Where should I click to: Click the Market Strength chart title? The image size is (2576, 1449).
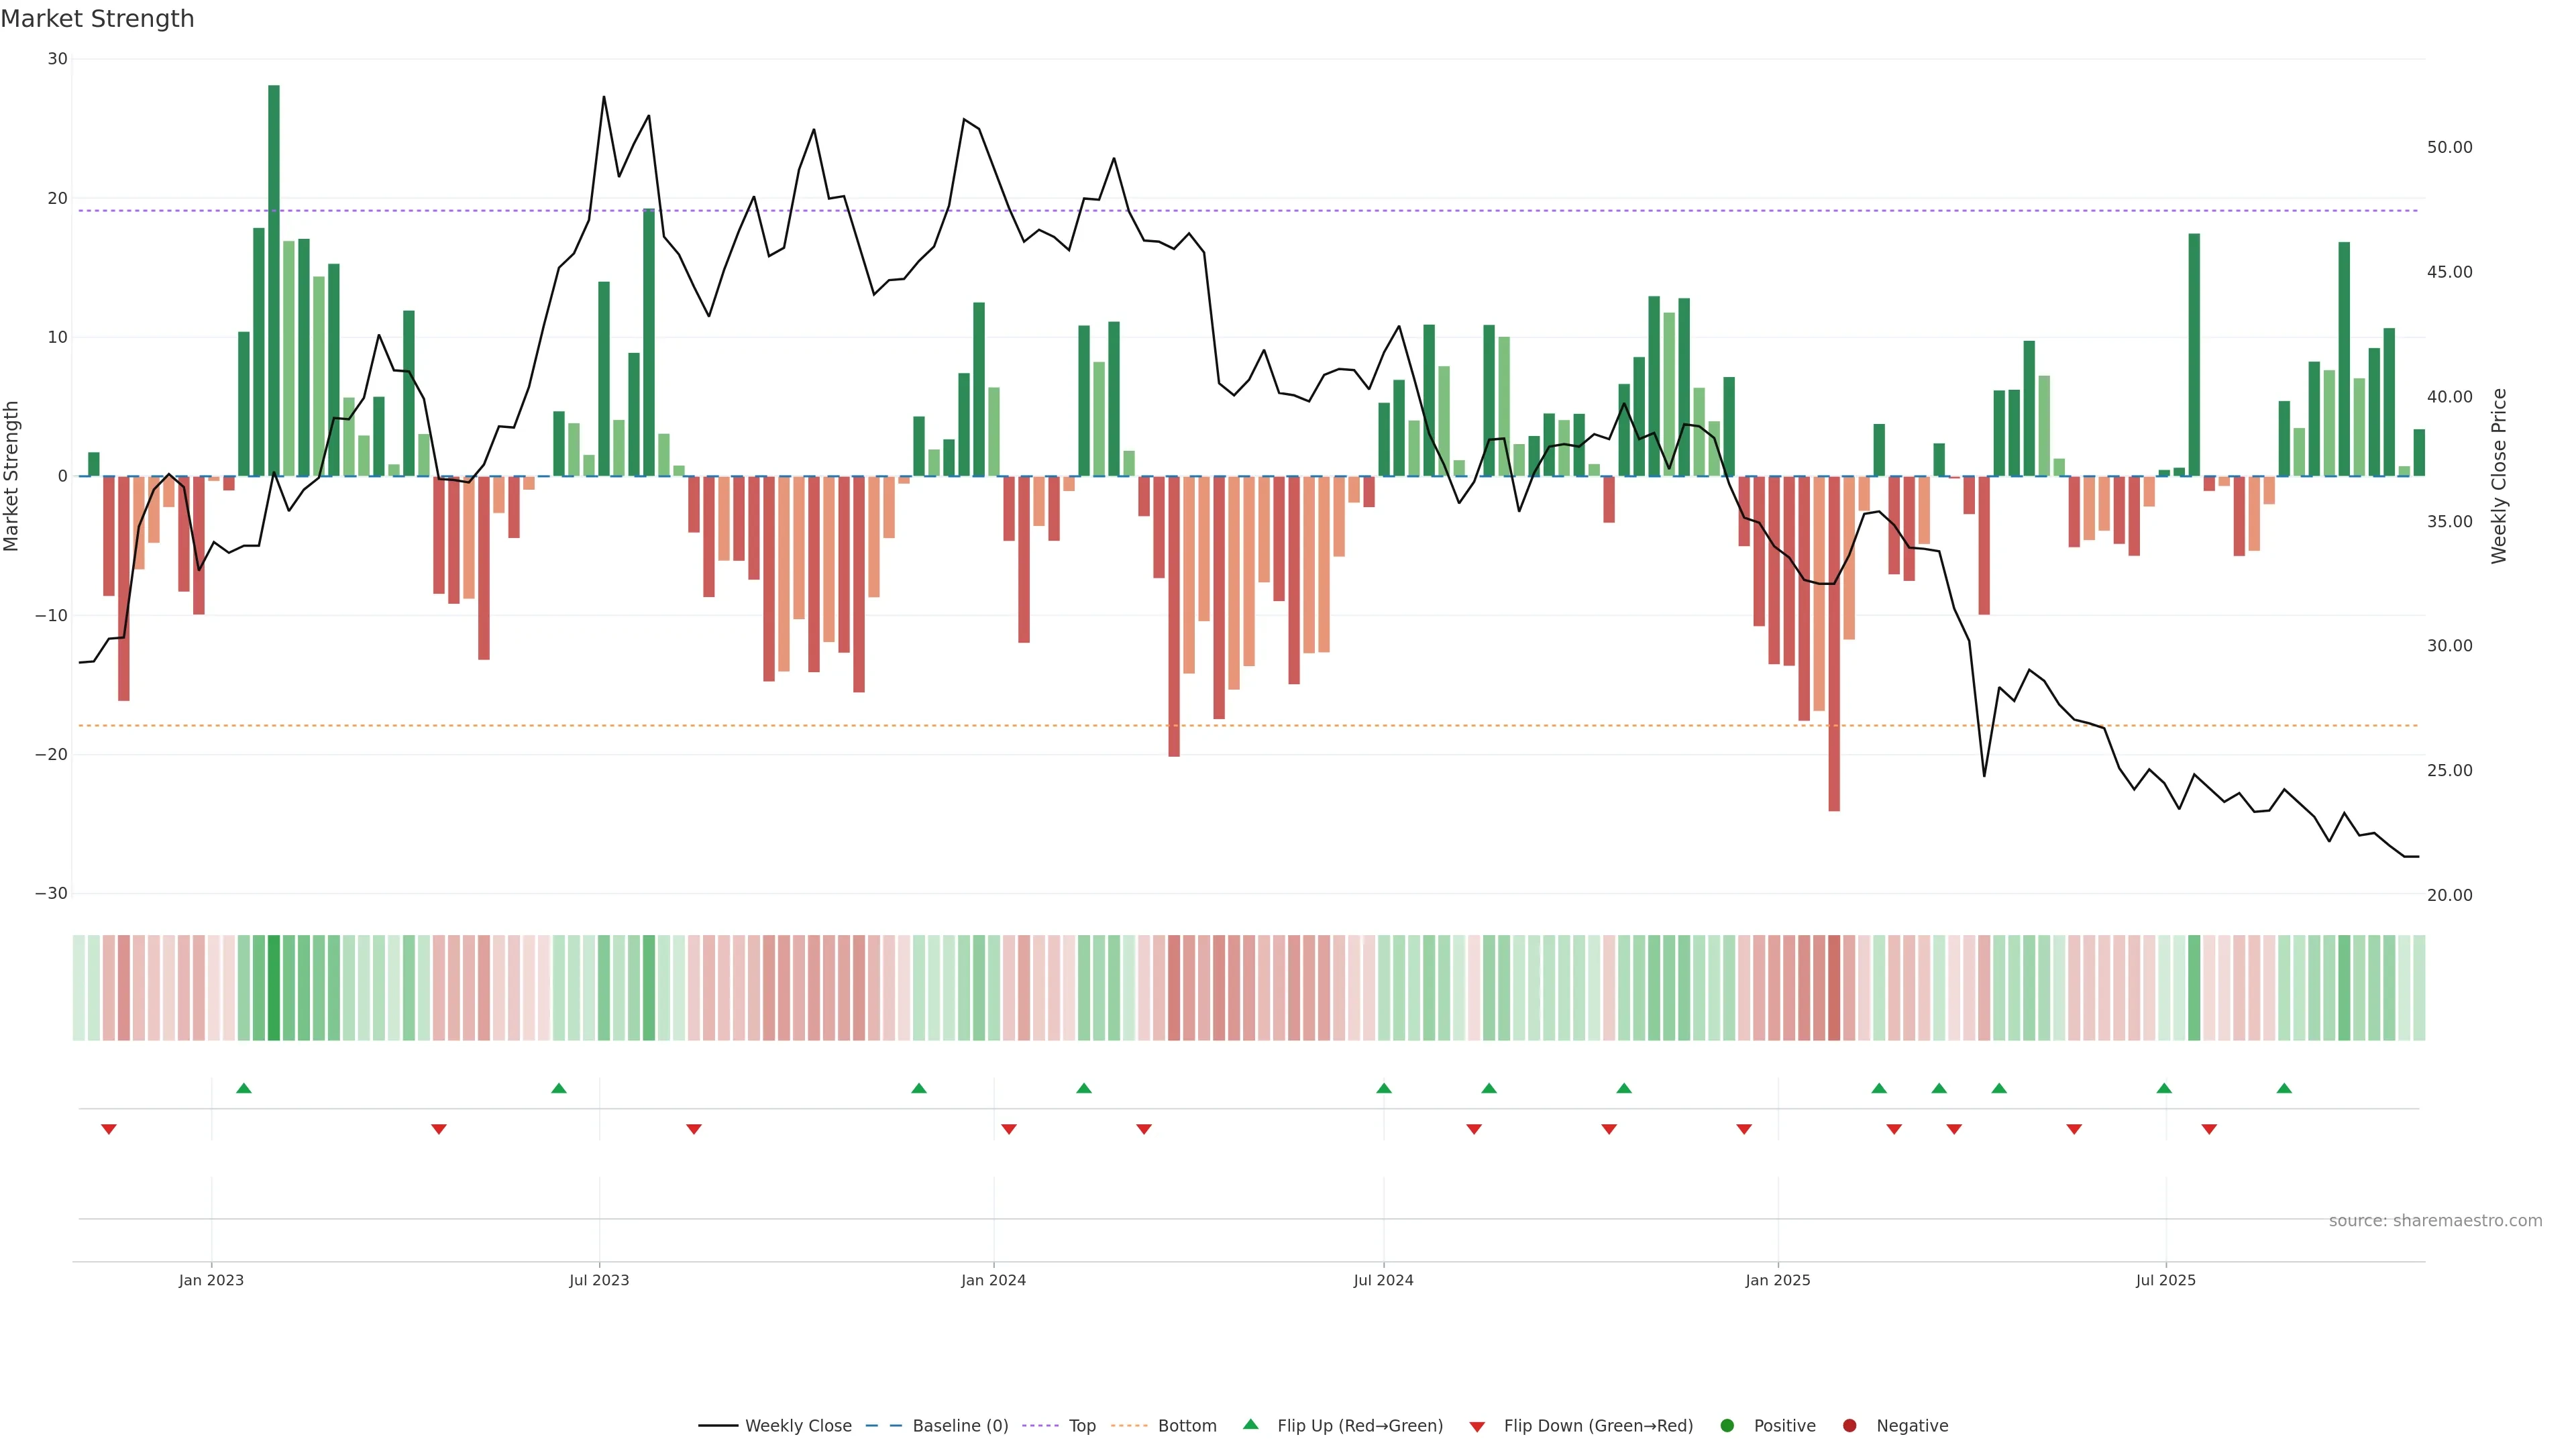pyautogui.click(x=98, y=19)
